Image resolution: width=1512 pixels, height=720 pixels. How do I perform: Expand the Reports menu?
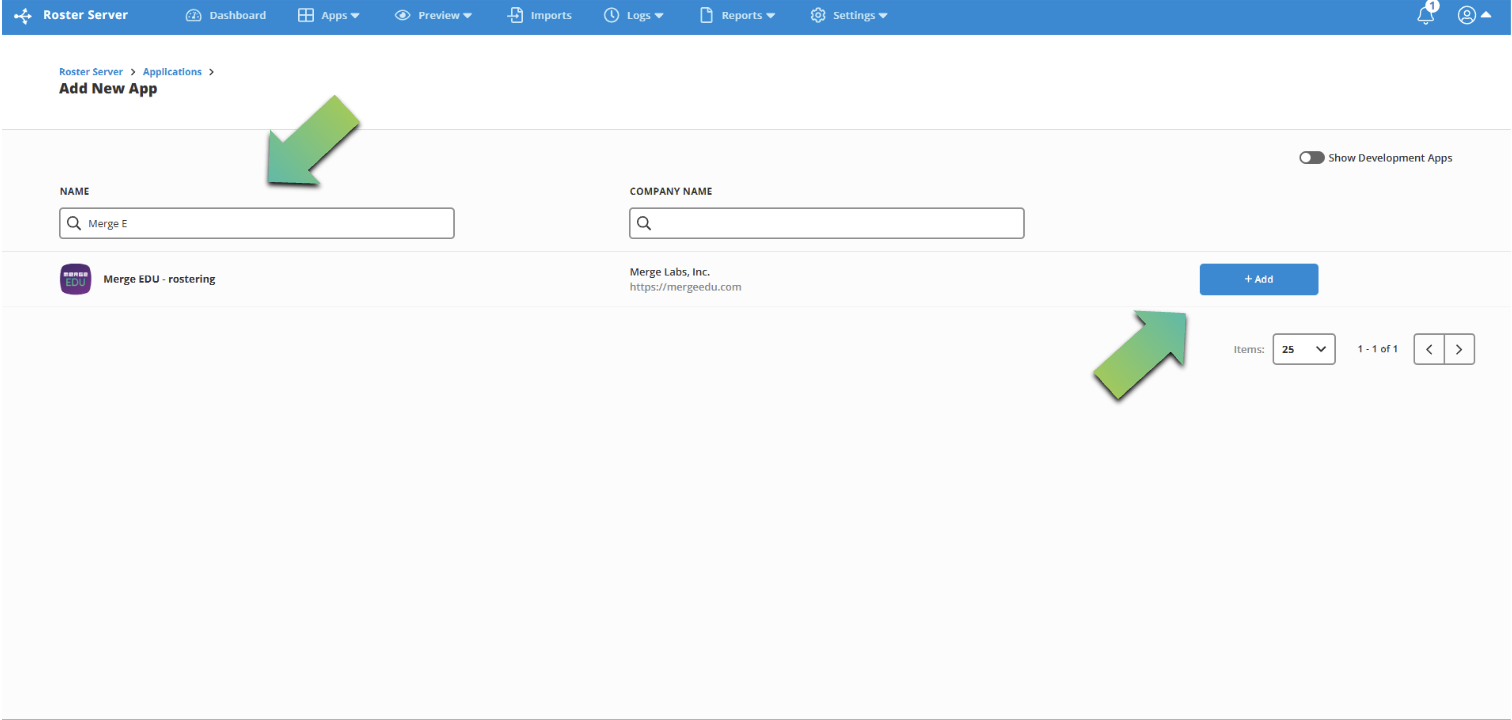point(737,16)
